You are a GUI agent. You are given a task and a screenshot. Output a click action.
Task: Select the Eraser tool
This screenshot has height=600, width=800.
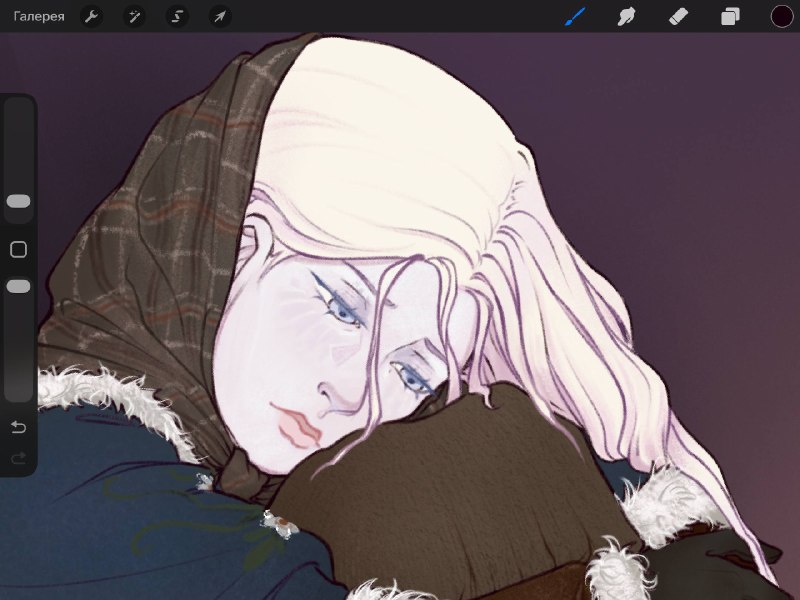[678, 17]
